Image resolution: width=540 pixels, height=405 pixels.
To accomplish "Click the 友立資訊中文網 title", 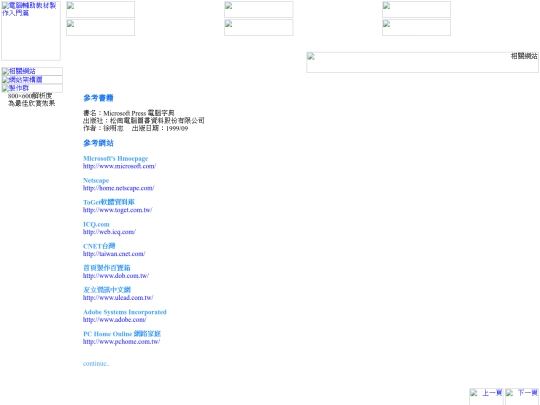I will point(107,290).
